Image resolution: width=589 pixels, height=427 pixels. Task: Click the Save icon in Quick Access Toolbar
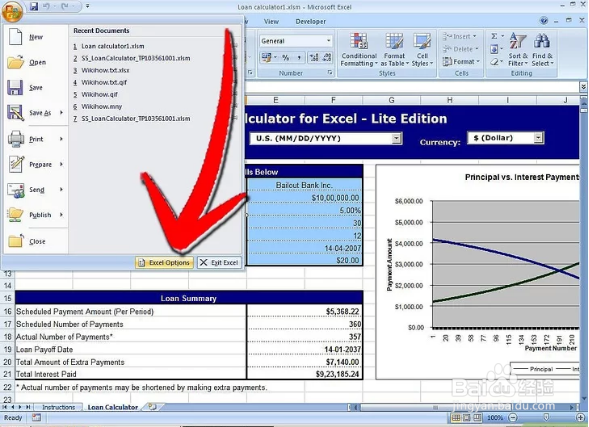coord(34,6)
